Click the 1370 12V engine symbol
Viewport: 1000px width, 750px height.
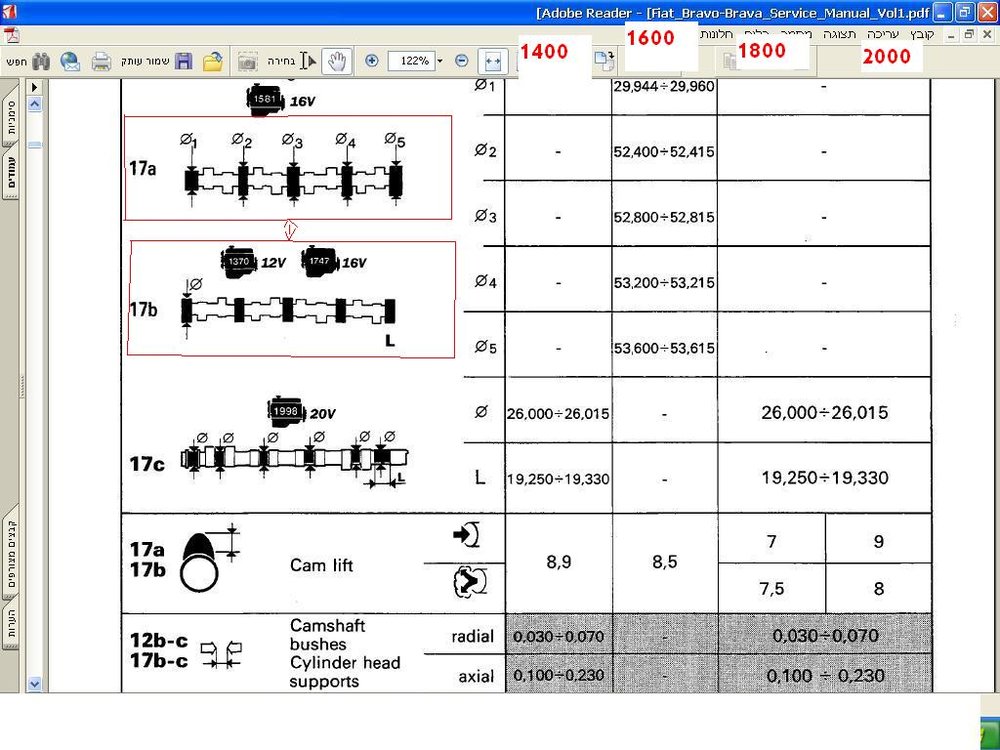pos(253,262)
